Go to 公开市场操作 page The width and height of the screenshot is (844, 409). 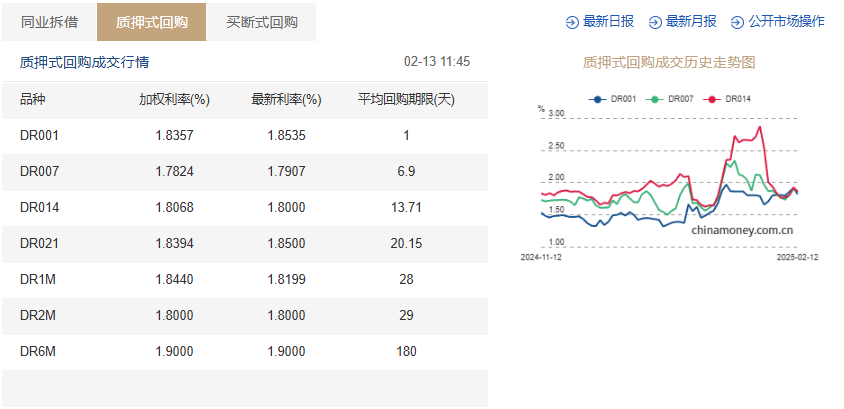tap(786, 21)
